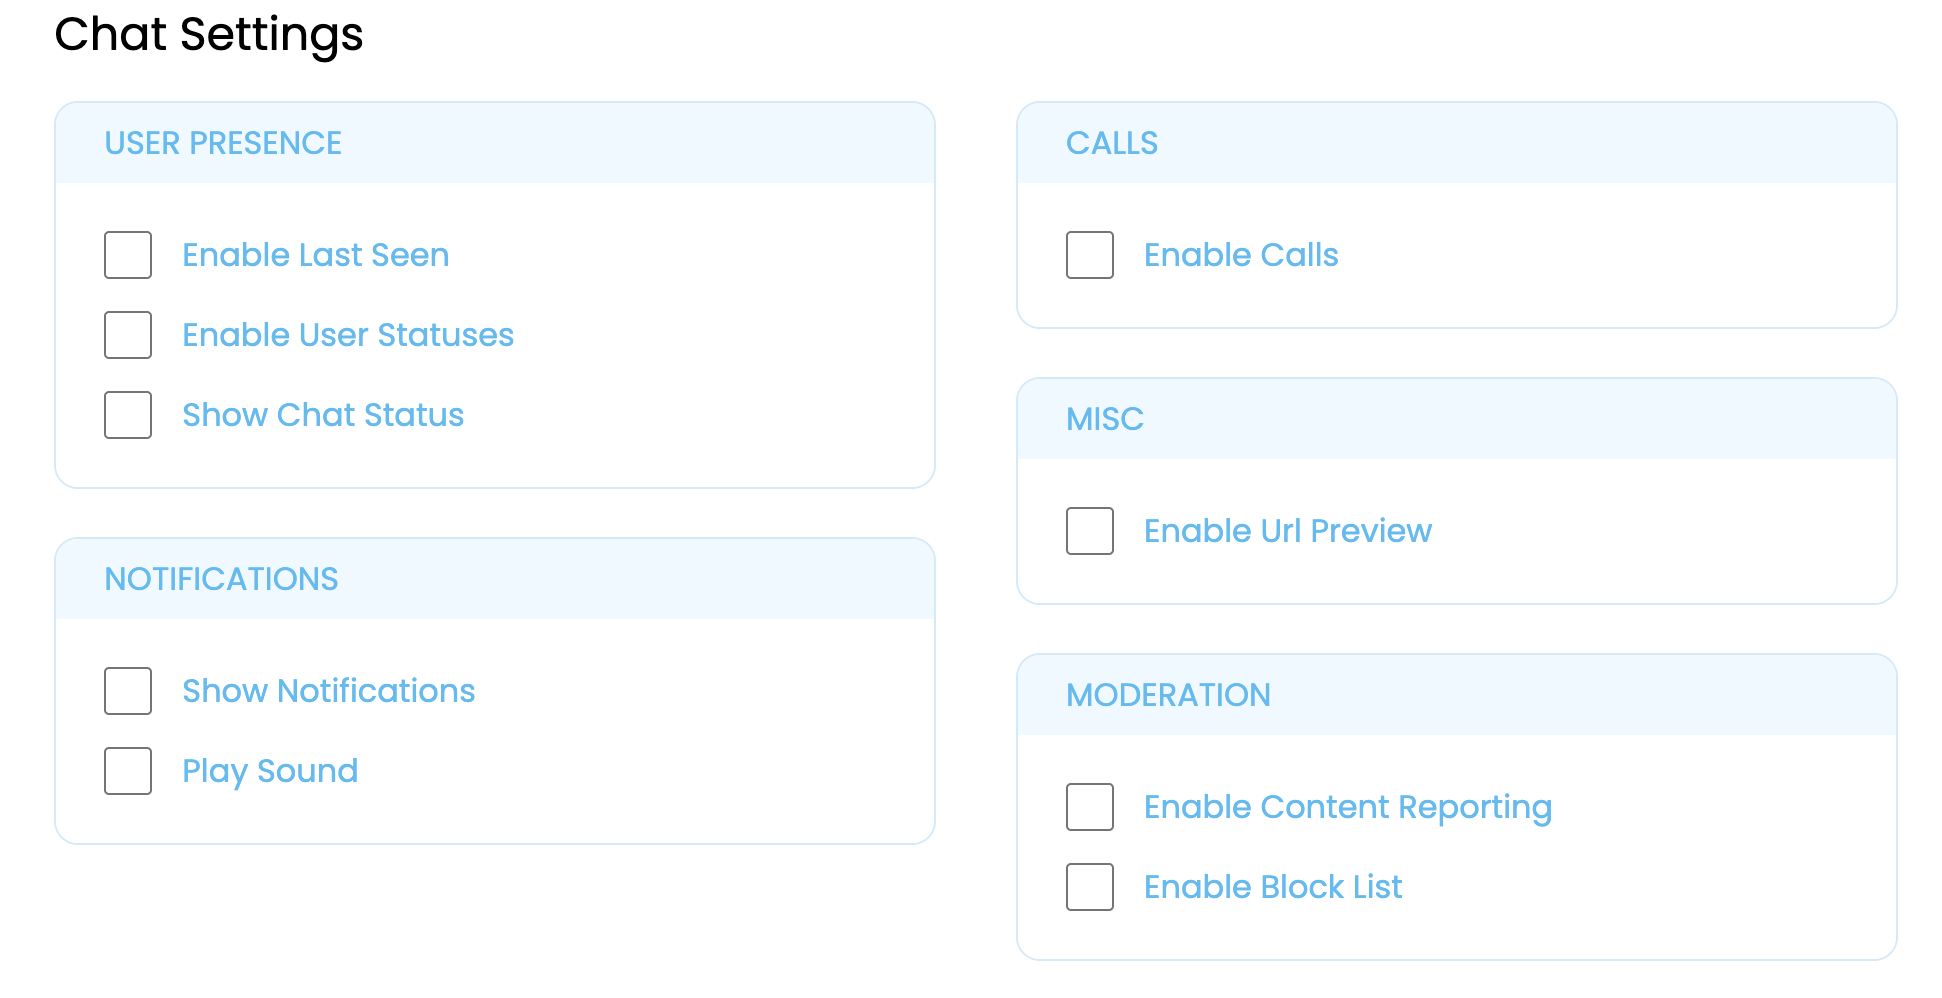
Task: Toggle the Show Chat Status checkbox
Action: point(128,415)
